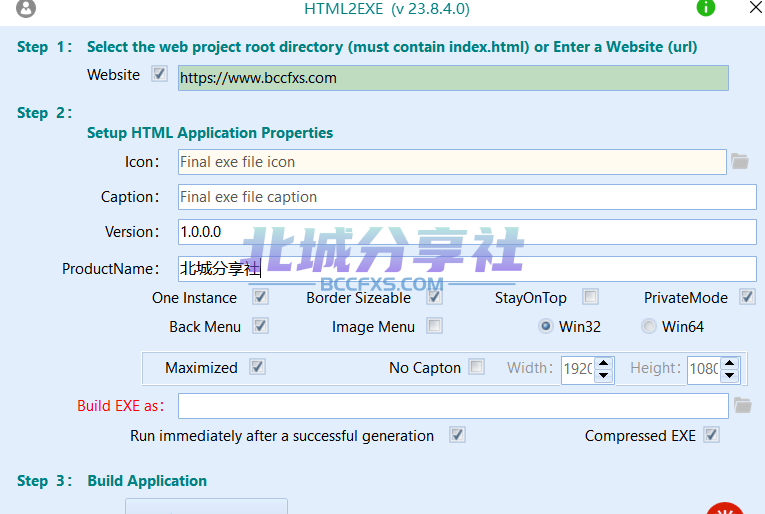
Task: Toggle Border Sizeable checkbox
Action: click(434, 297)
